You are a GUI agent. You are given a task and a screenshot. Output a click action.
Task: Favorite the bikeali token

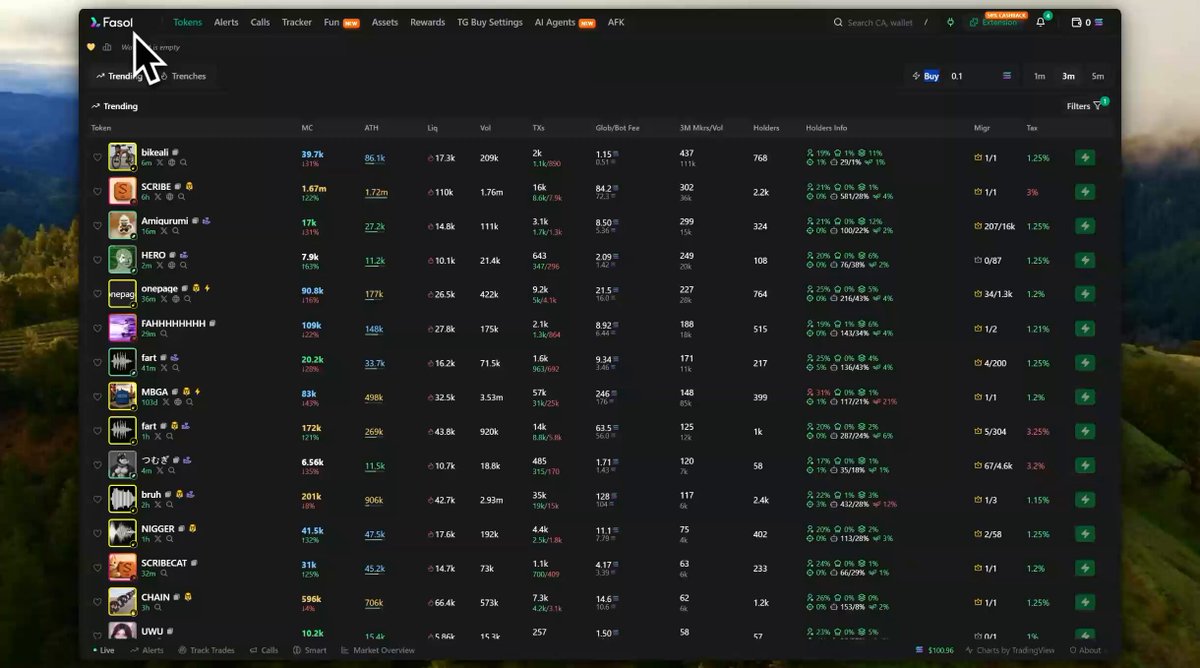click(98, 157)
